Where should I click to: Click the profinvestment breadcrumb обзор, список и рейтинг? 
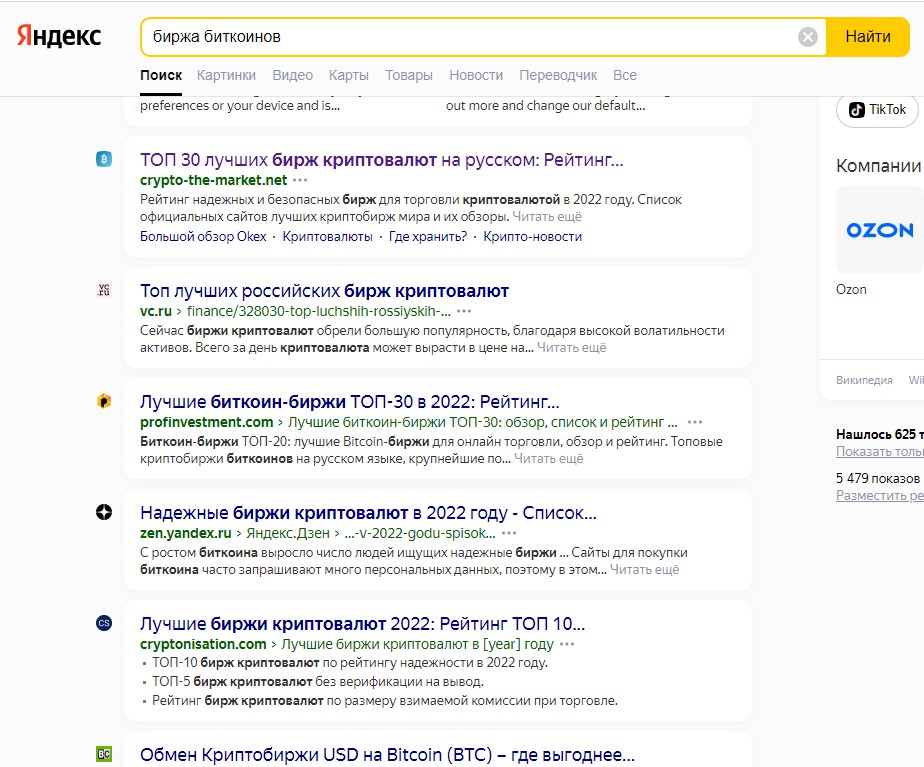pos(483,422)
